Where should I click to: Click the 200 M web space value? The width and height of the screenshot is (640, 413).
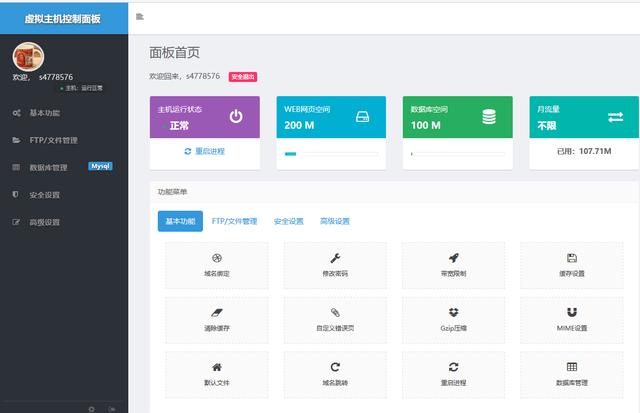click(299, 125)
